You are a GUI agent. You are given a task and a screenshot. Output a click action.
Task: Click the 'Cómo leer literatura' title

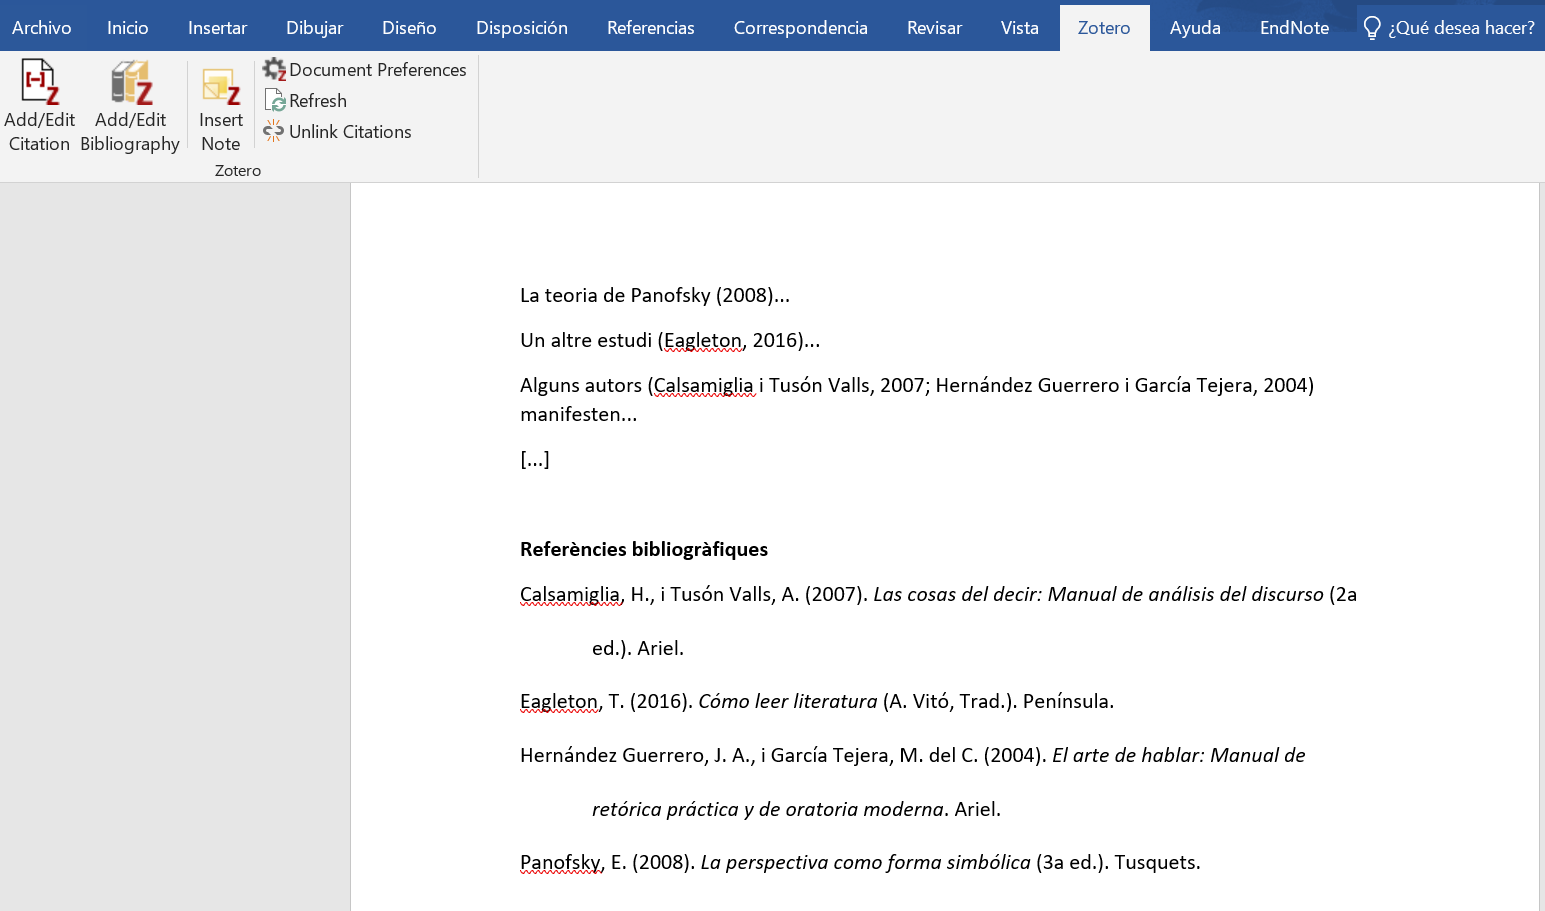point(788,701)
